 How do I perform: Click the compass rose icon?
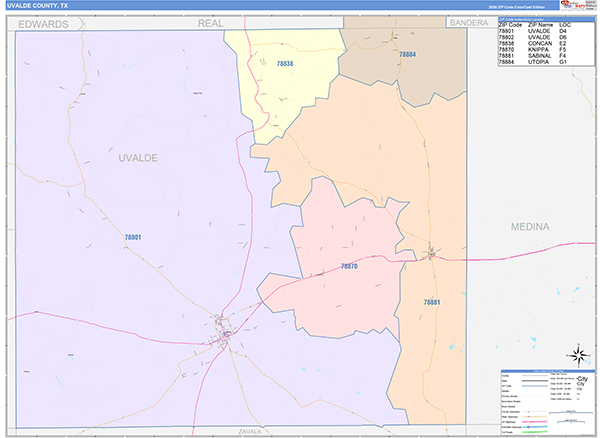(577, 353)
